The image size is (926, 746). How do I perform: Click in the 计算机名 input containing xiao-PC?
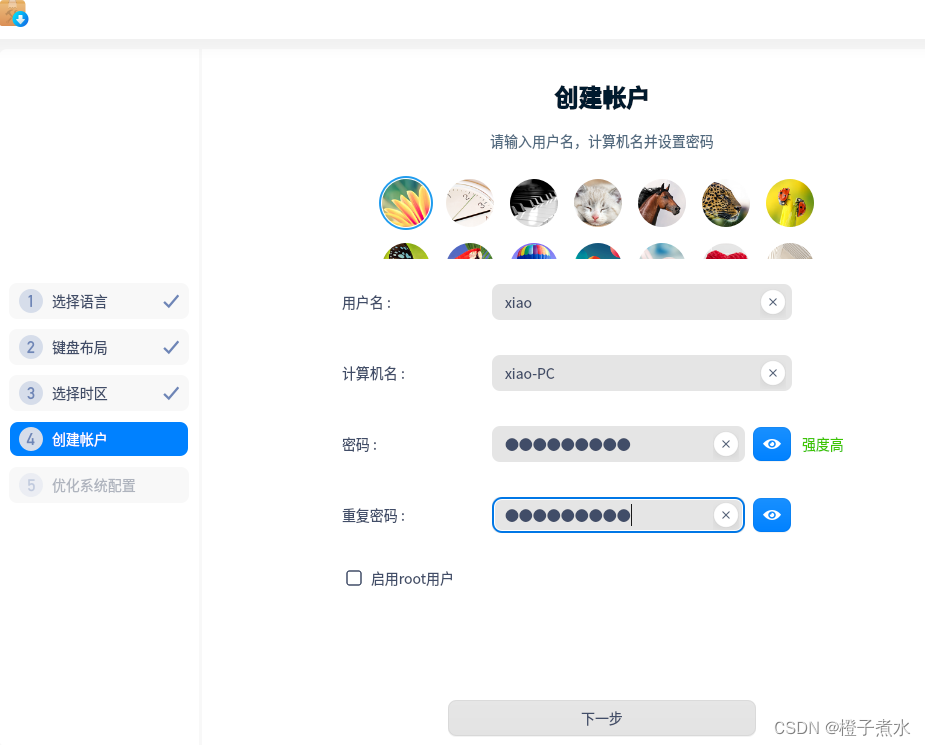point(641,373)
